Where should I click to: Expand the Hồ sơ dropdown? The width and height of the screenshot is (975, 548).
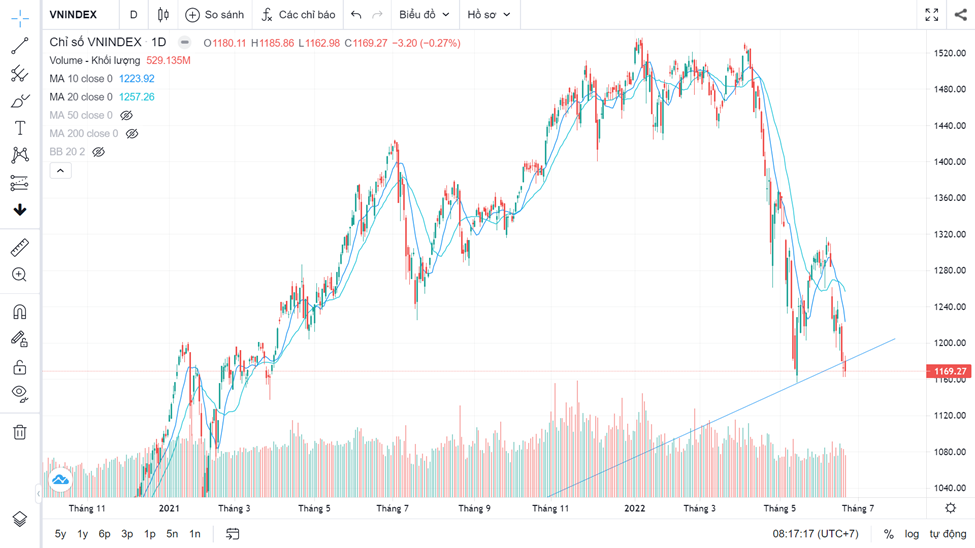[x=489, y=15]
